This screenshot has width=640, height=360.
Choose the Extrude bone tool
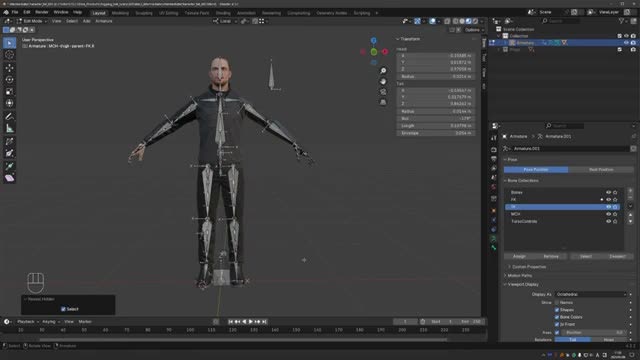pos(9,166)
